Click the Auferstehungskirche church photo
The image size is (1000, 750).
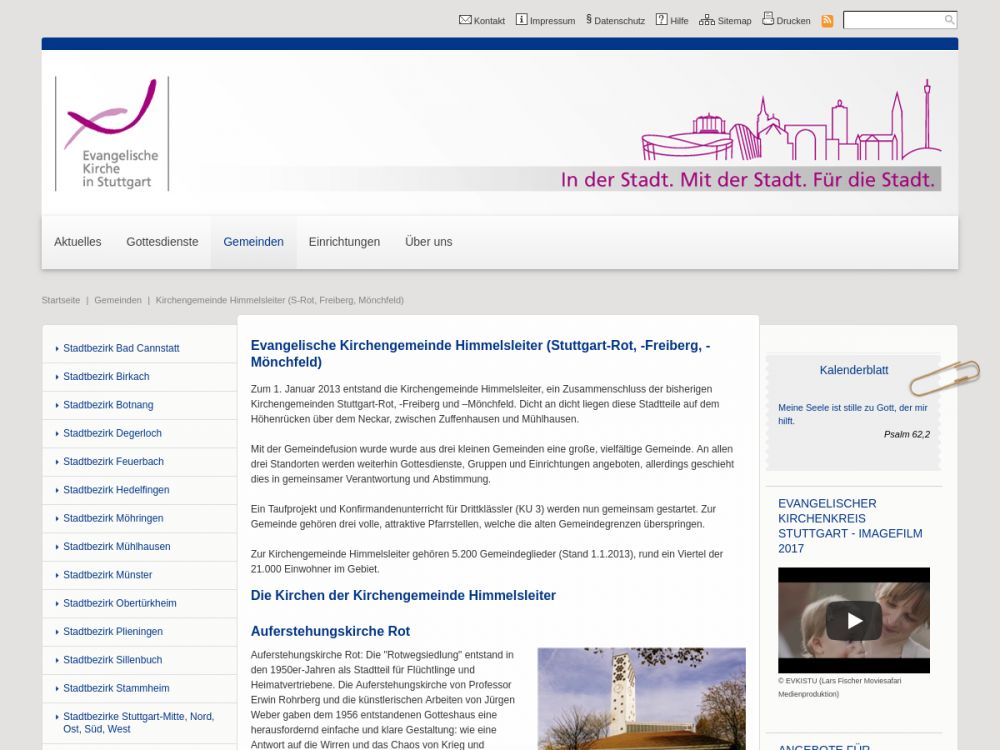(x=641, y=698)
